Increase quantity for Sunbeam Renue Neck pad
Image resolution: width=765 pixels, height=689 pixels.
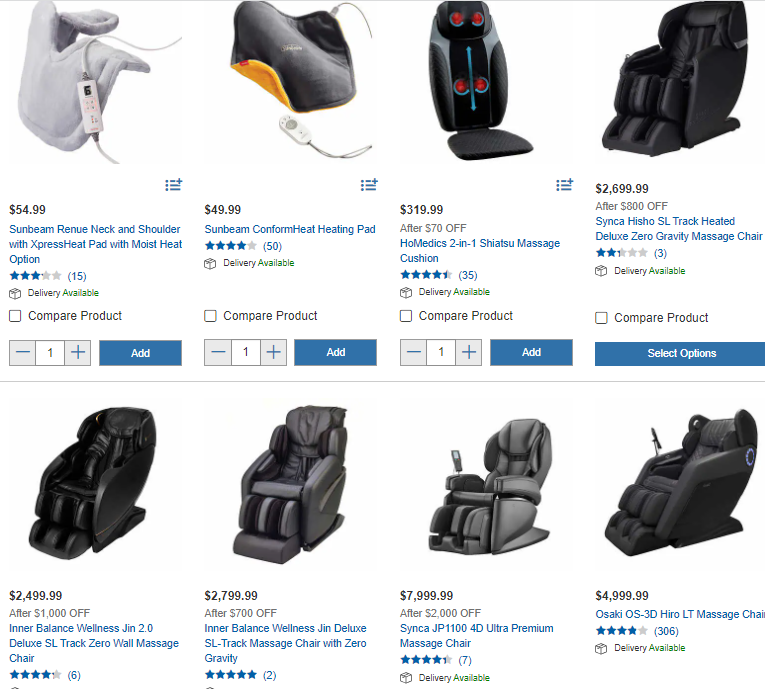pyautogui.click(x=78, y=353)
